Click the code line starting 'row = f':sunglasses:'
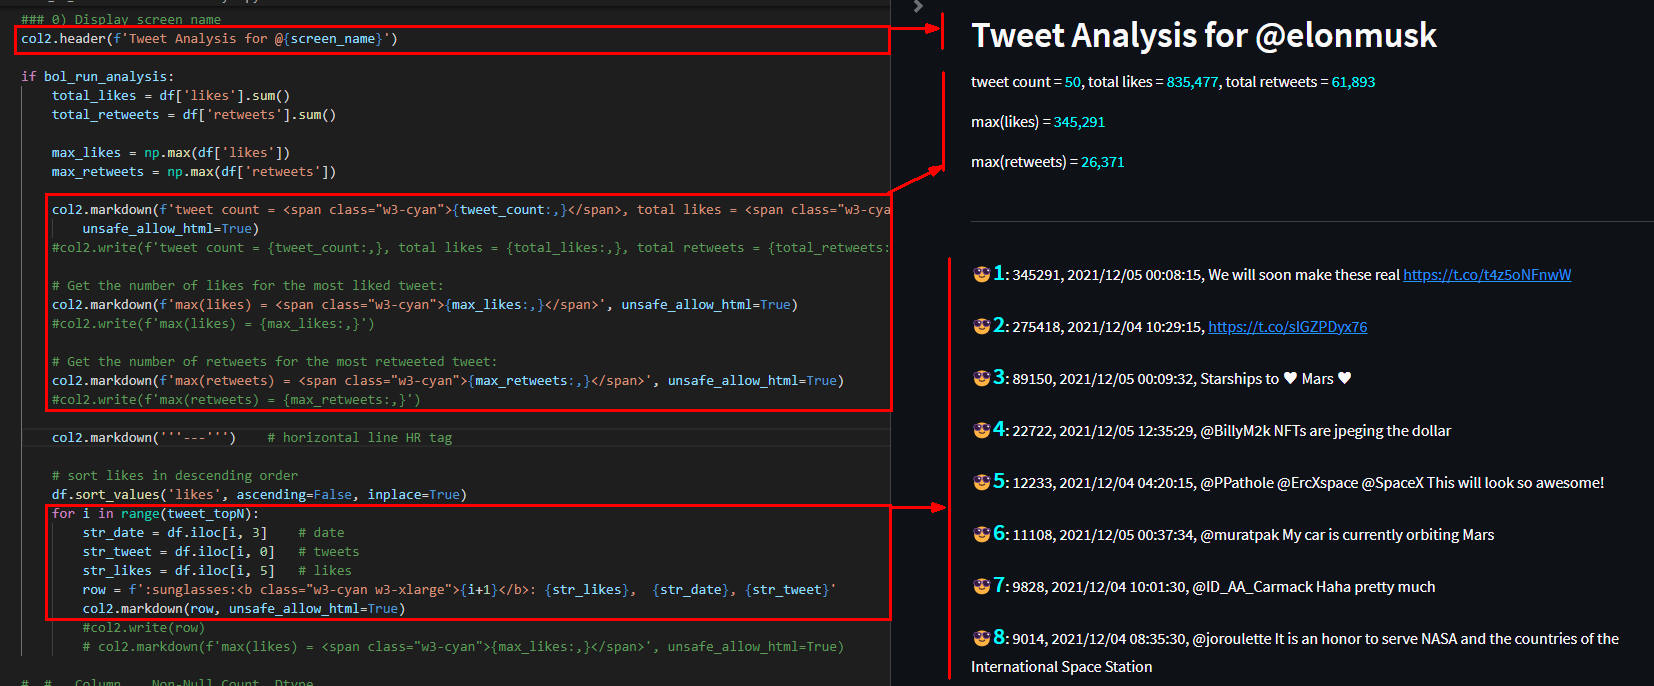This screenshot has width=1654, height=686. point(459,590)
